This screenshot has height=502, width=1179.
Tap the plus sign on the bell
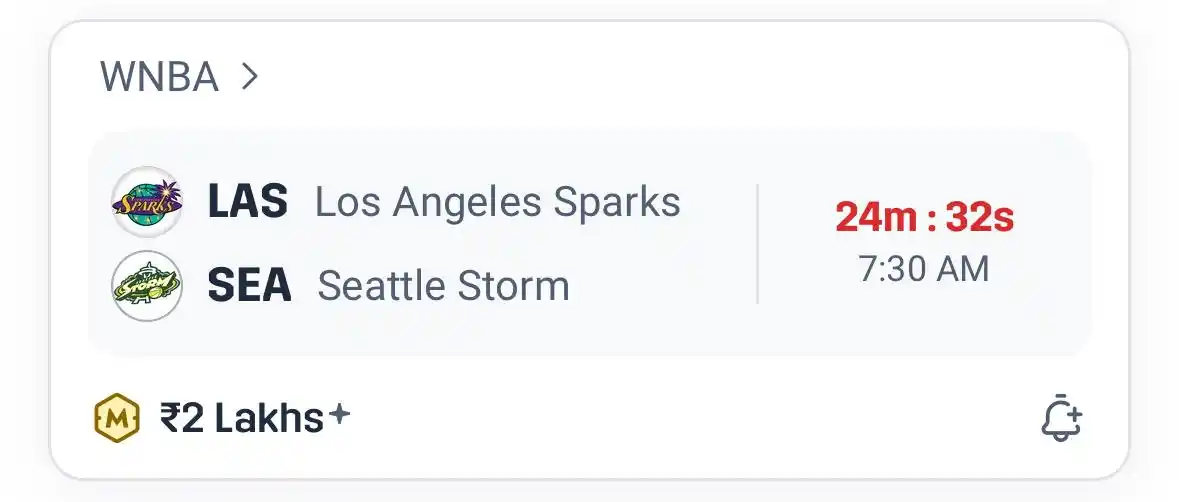click(x=1072, y=413)
